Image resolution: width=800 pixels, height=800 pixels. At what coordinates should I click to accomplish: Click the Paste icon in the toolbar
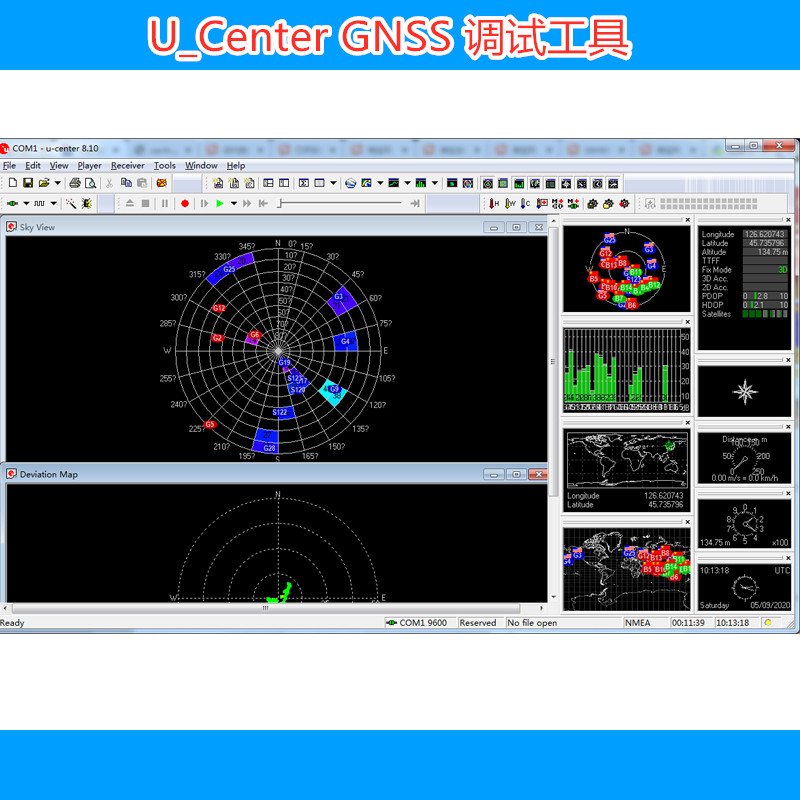pyautogui.click(x=142, y=183)
